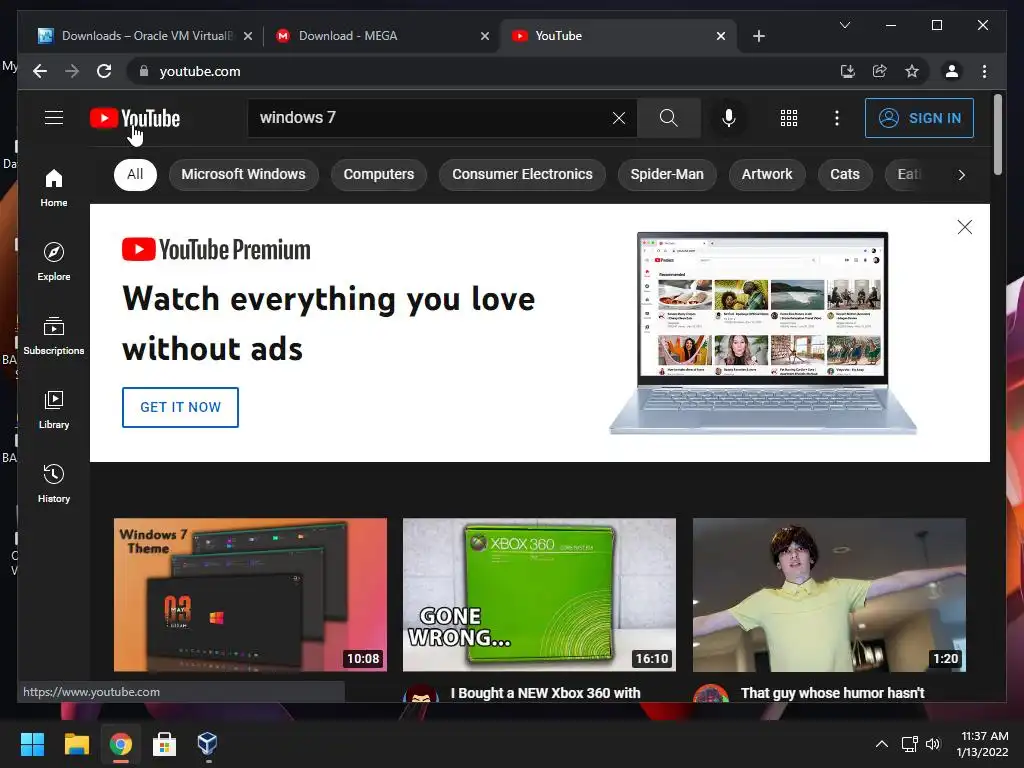The height and width of the screenshot is (768, 1024).
Task: Open File Explorer from taskbar
Action: [76, 744]
